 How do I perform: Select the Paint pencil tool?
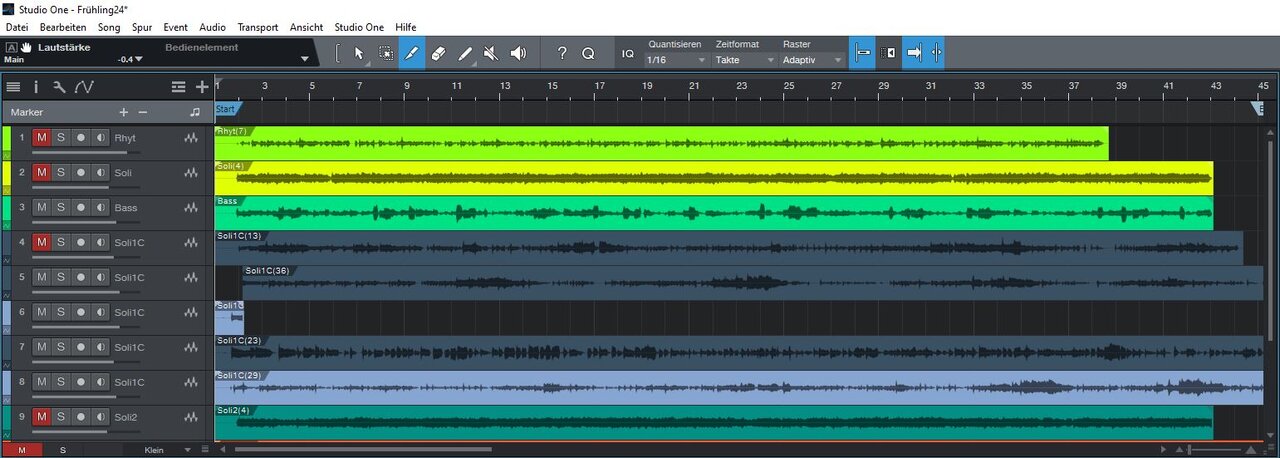click(465, 53)
